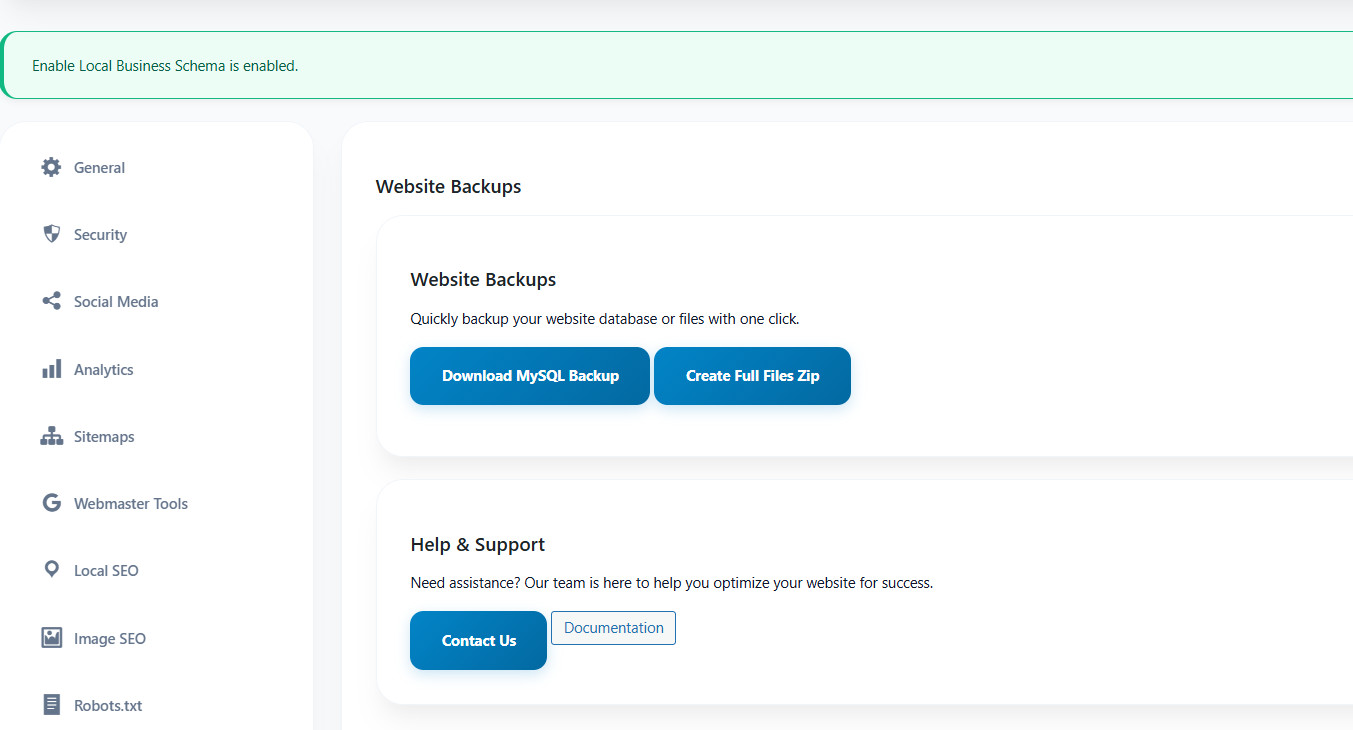The width and height of the screenshot is (1353, 730).
Task: Click the schema enabled notification banner
Action: click(x=165, y=65)
